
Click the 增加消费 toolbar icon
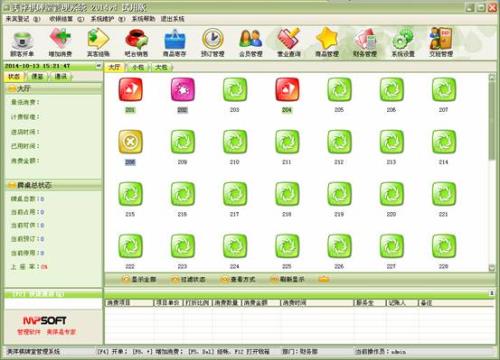[x=60, y=43]
